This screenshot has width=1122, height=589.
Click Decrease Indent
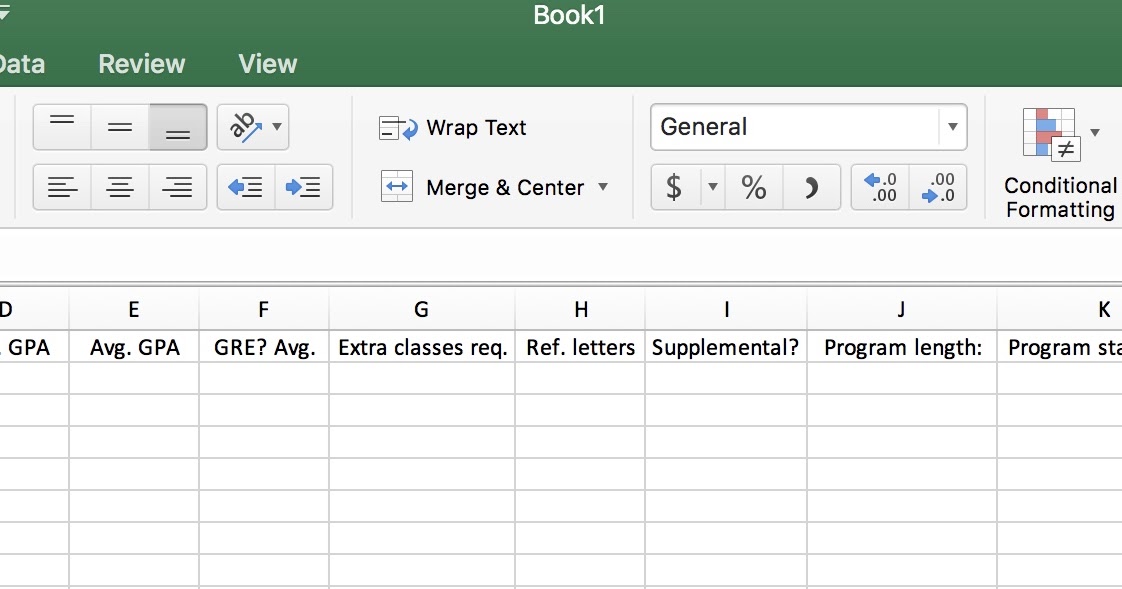click(246, 187)
